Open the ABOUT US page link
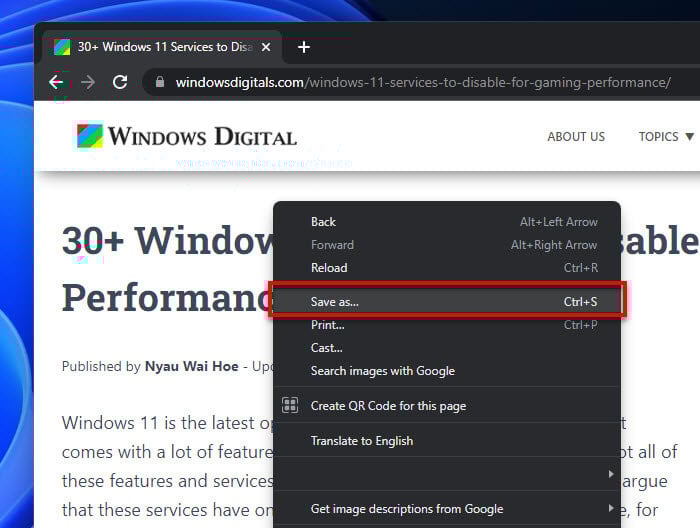The width and height of the screenshot is (700, 528). (x=576, y=136)
